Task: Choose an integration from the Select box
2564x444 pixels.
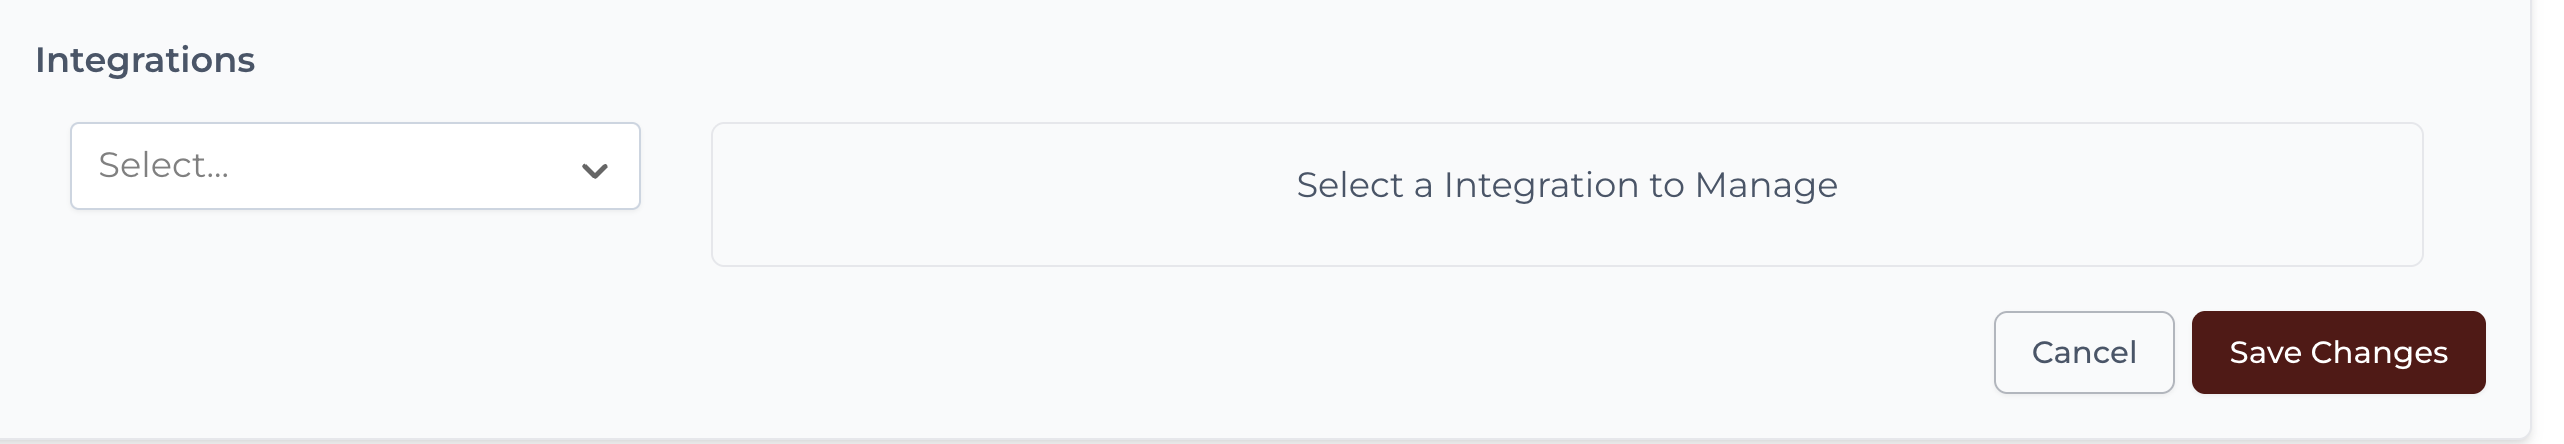Action: click(x=354, y=166)
